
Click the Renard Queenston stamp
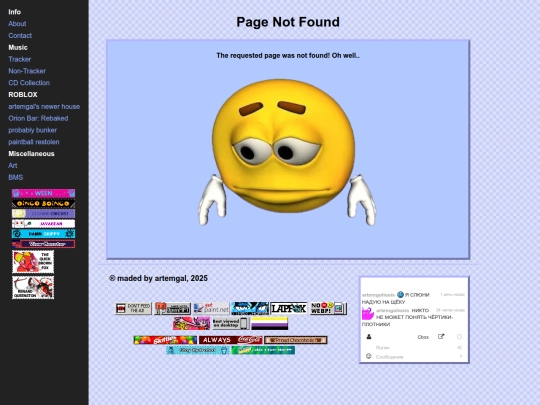[x=33, y=287]
